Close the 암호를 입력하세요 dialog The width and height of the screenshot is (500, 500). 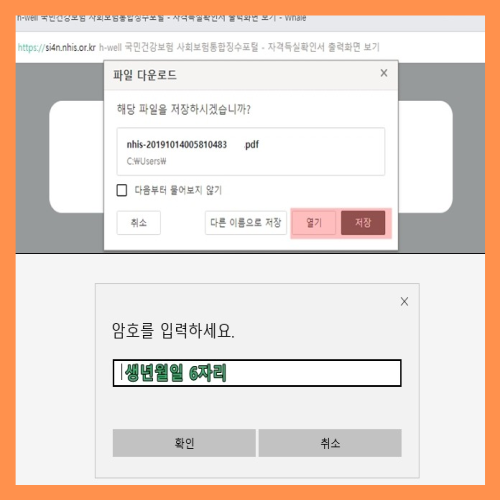point(404,301)
